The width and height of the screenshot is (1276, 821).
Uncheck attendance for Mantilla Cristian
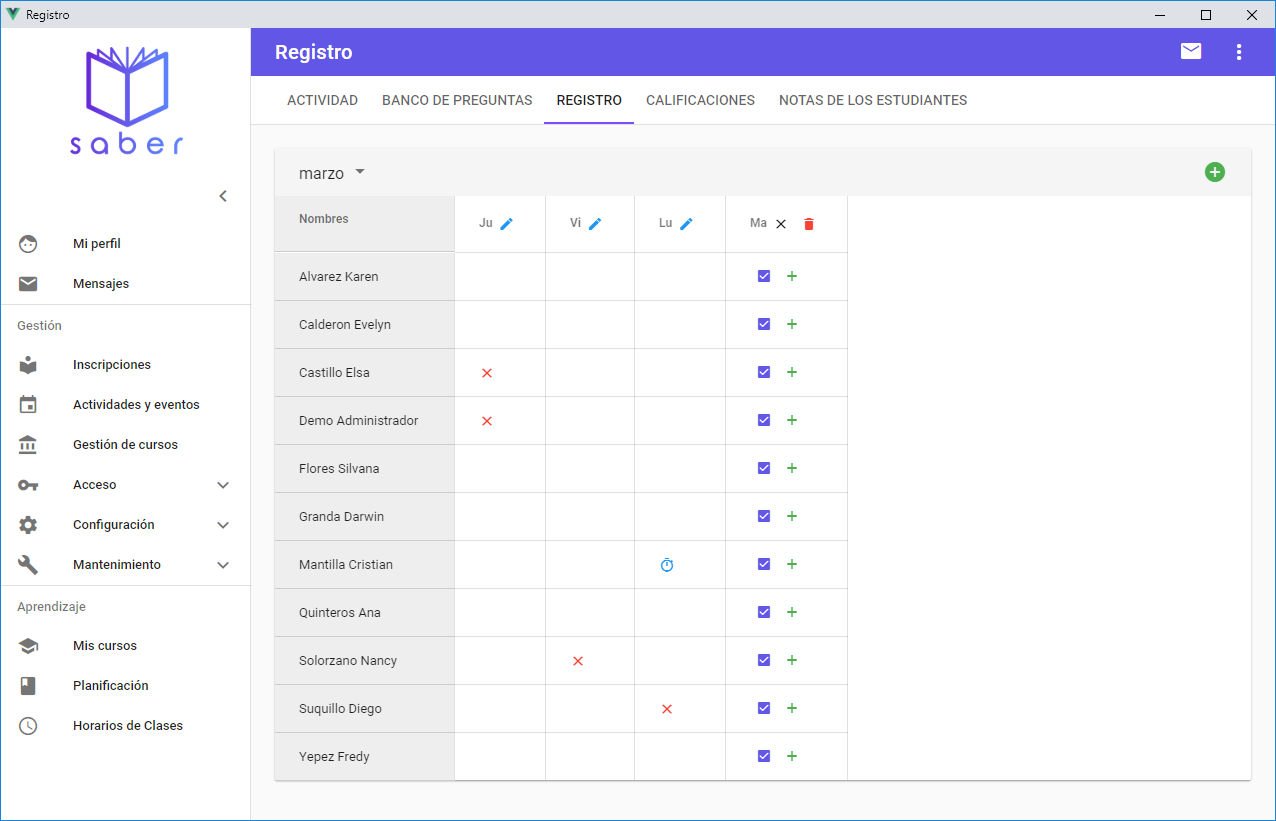coord(764,564)
